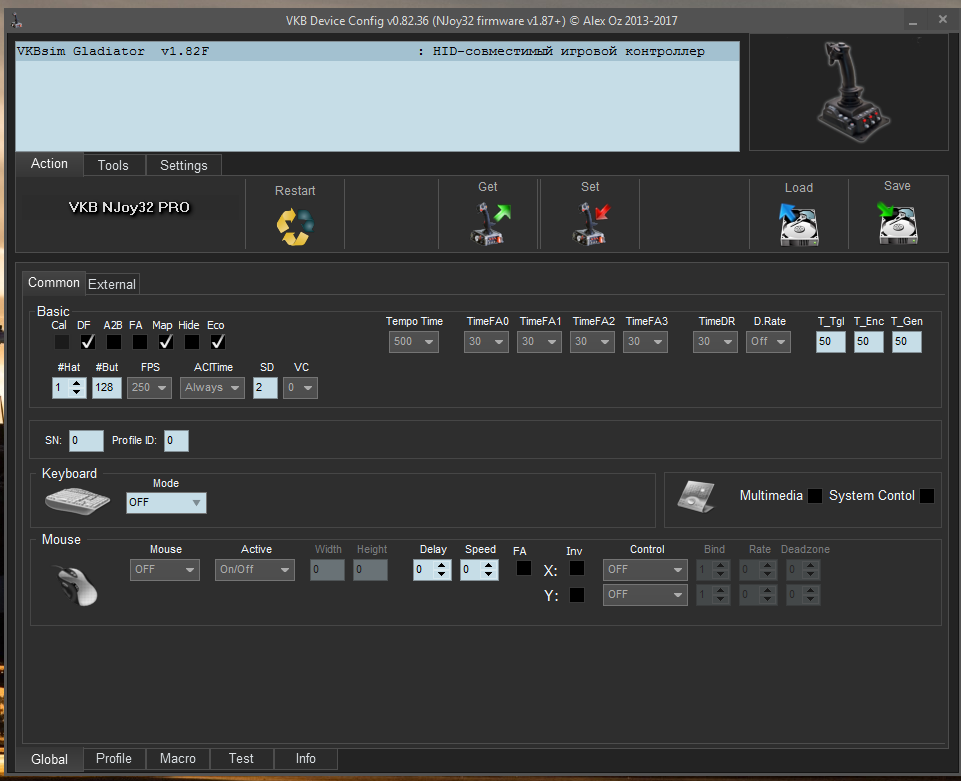Click the T_Tgl input field

[831, 342]
